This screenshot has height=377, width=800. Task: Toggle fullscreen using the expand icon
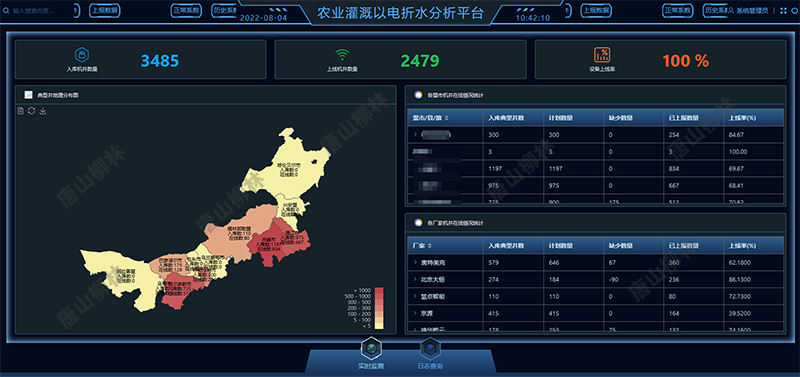click(x=783, y=10)
